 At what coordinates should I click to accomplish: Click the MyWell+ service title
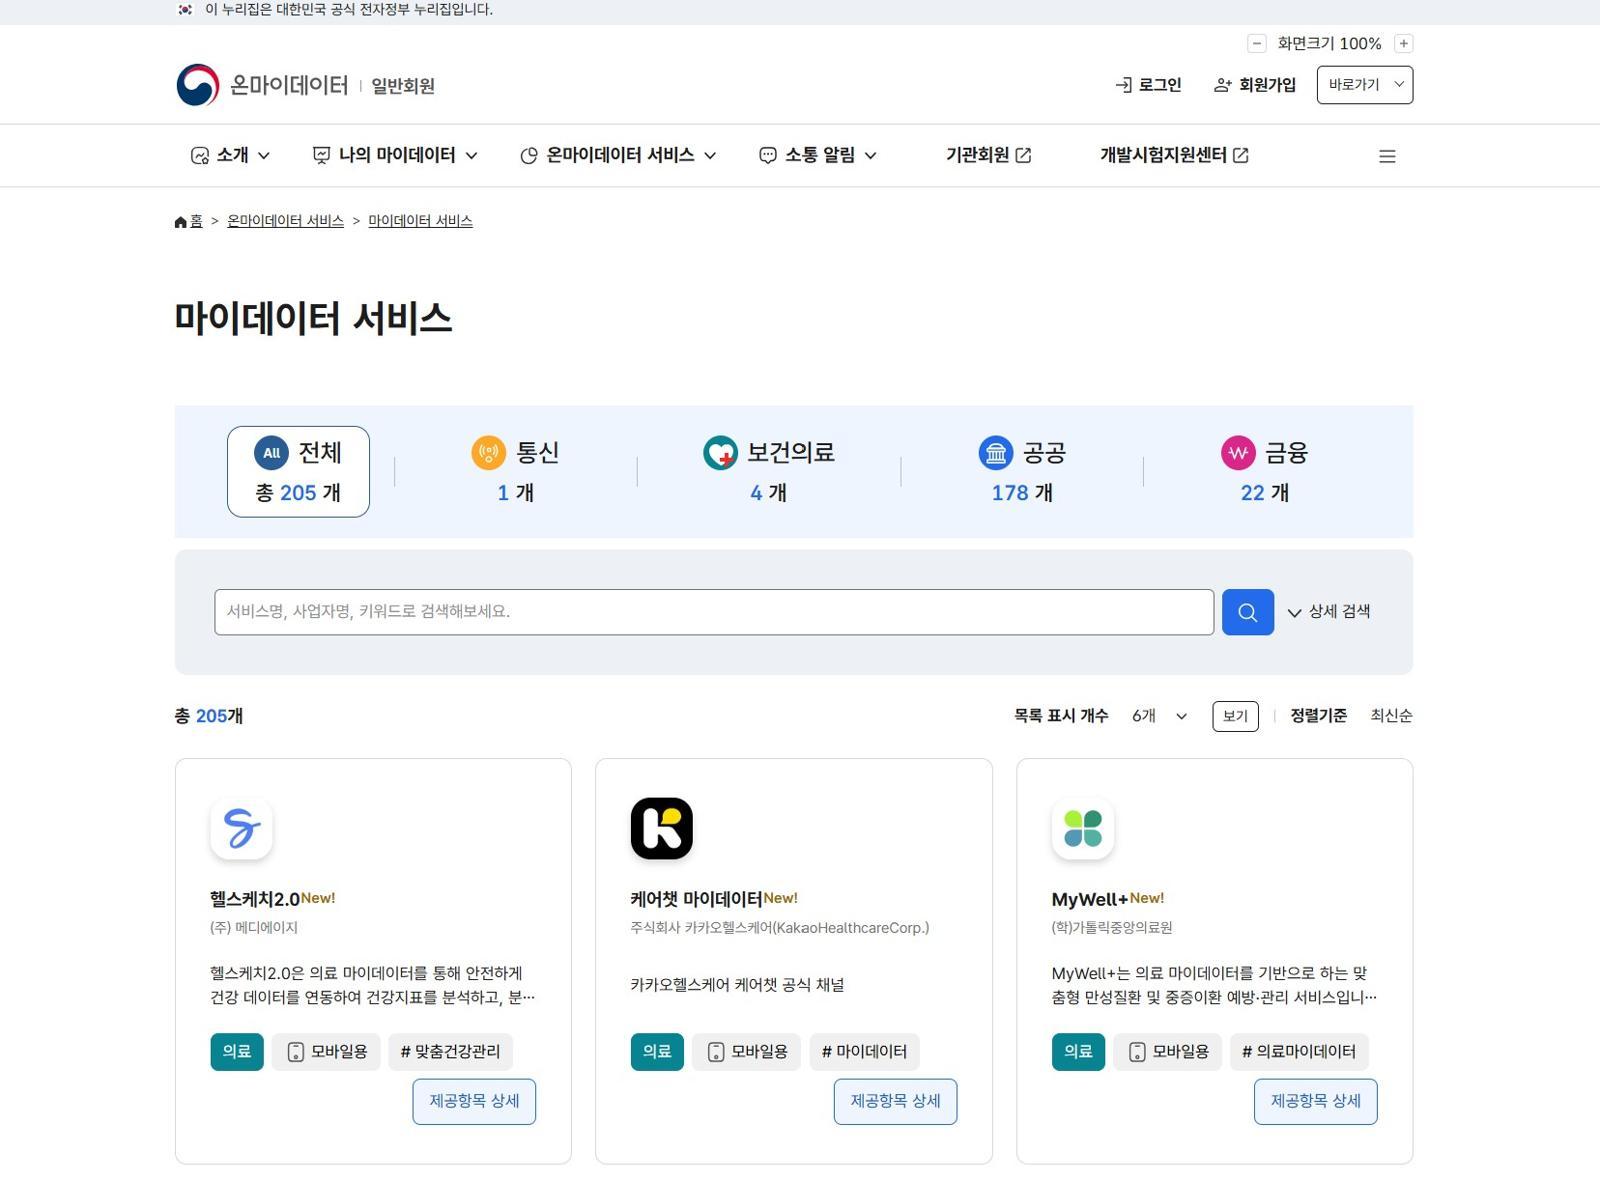[x=1090, y=899]
